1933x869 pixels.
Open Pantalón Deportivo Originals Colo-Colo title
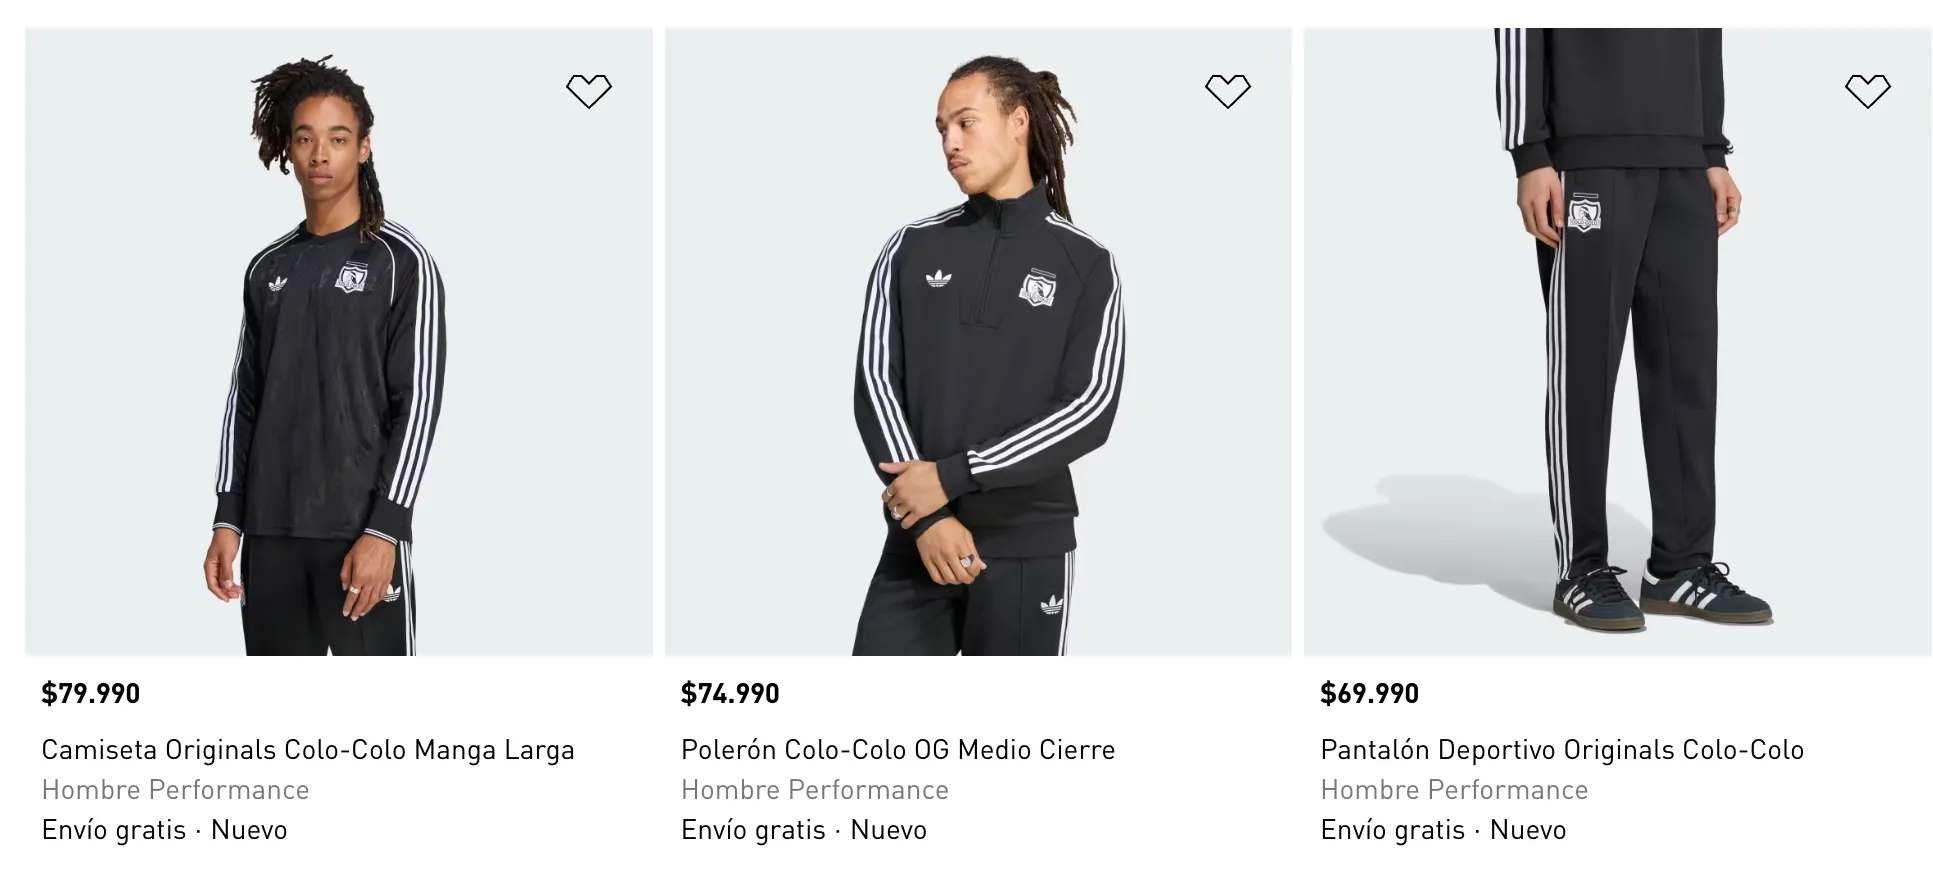click(x=1562, y=750)
